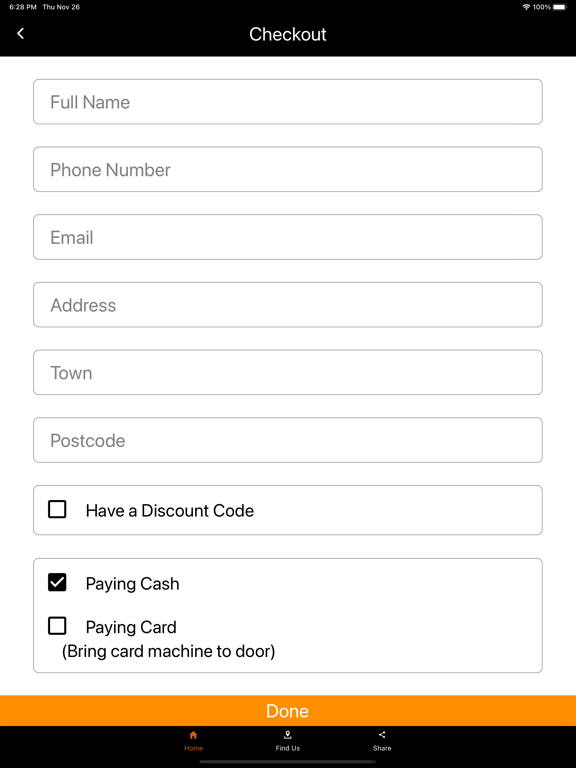Image resolution: width=576 pixels, height=768 pixels.
Task: Tap the battery indicator icon
Action: (560, 7)
